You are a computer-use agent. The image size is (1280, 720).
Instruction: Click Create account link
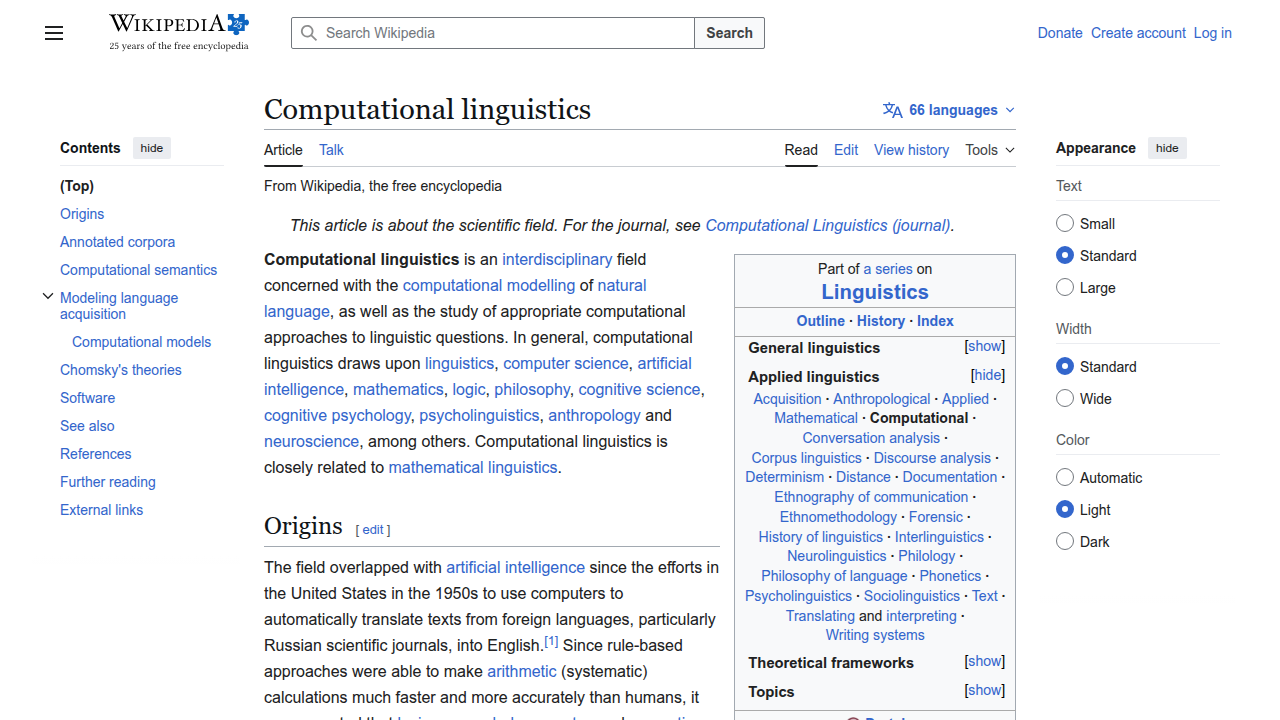click(1138, 33)
